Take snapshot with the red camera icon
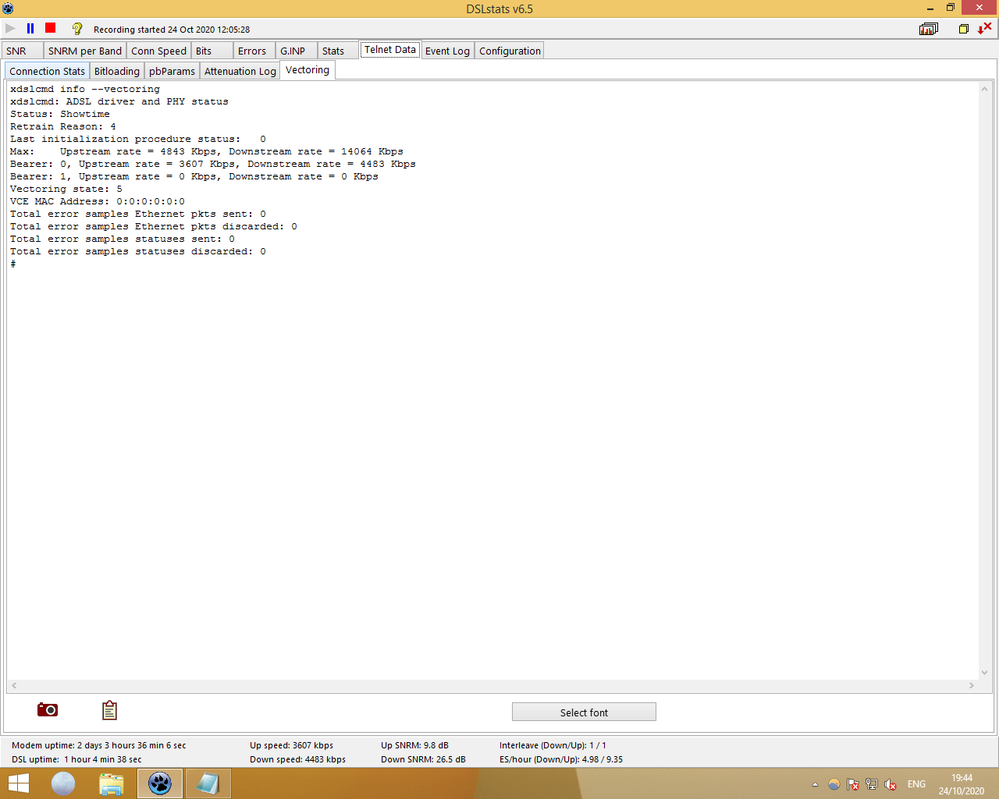 47,710
